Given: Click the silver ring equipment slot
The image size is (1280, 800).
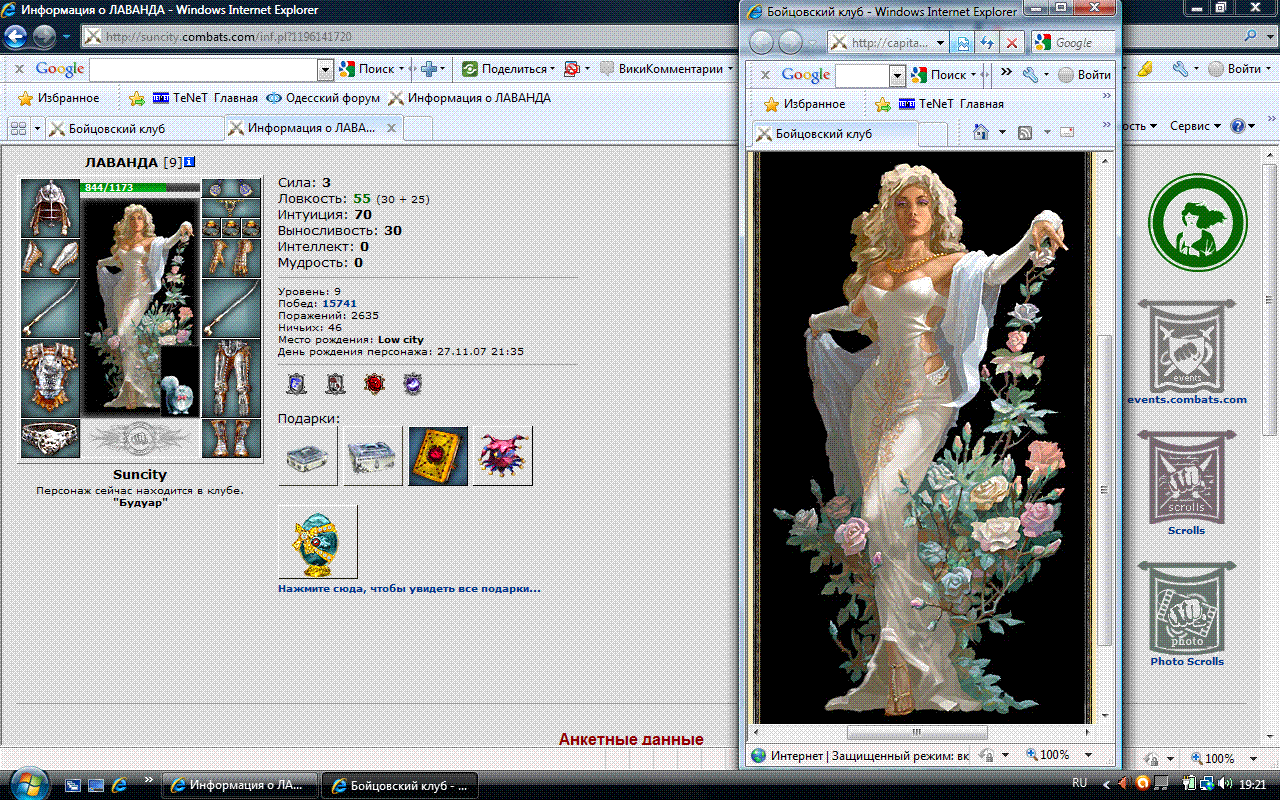Looking at the screenshot, I should (x=50, y=438).
